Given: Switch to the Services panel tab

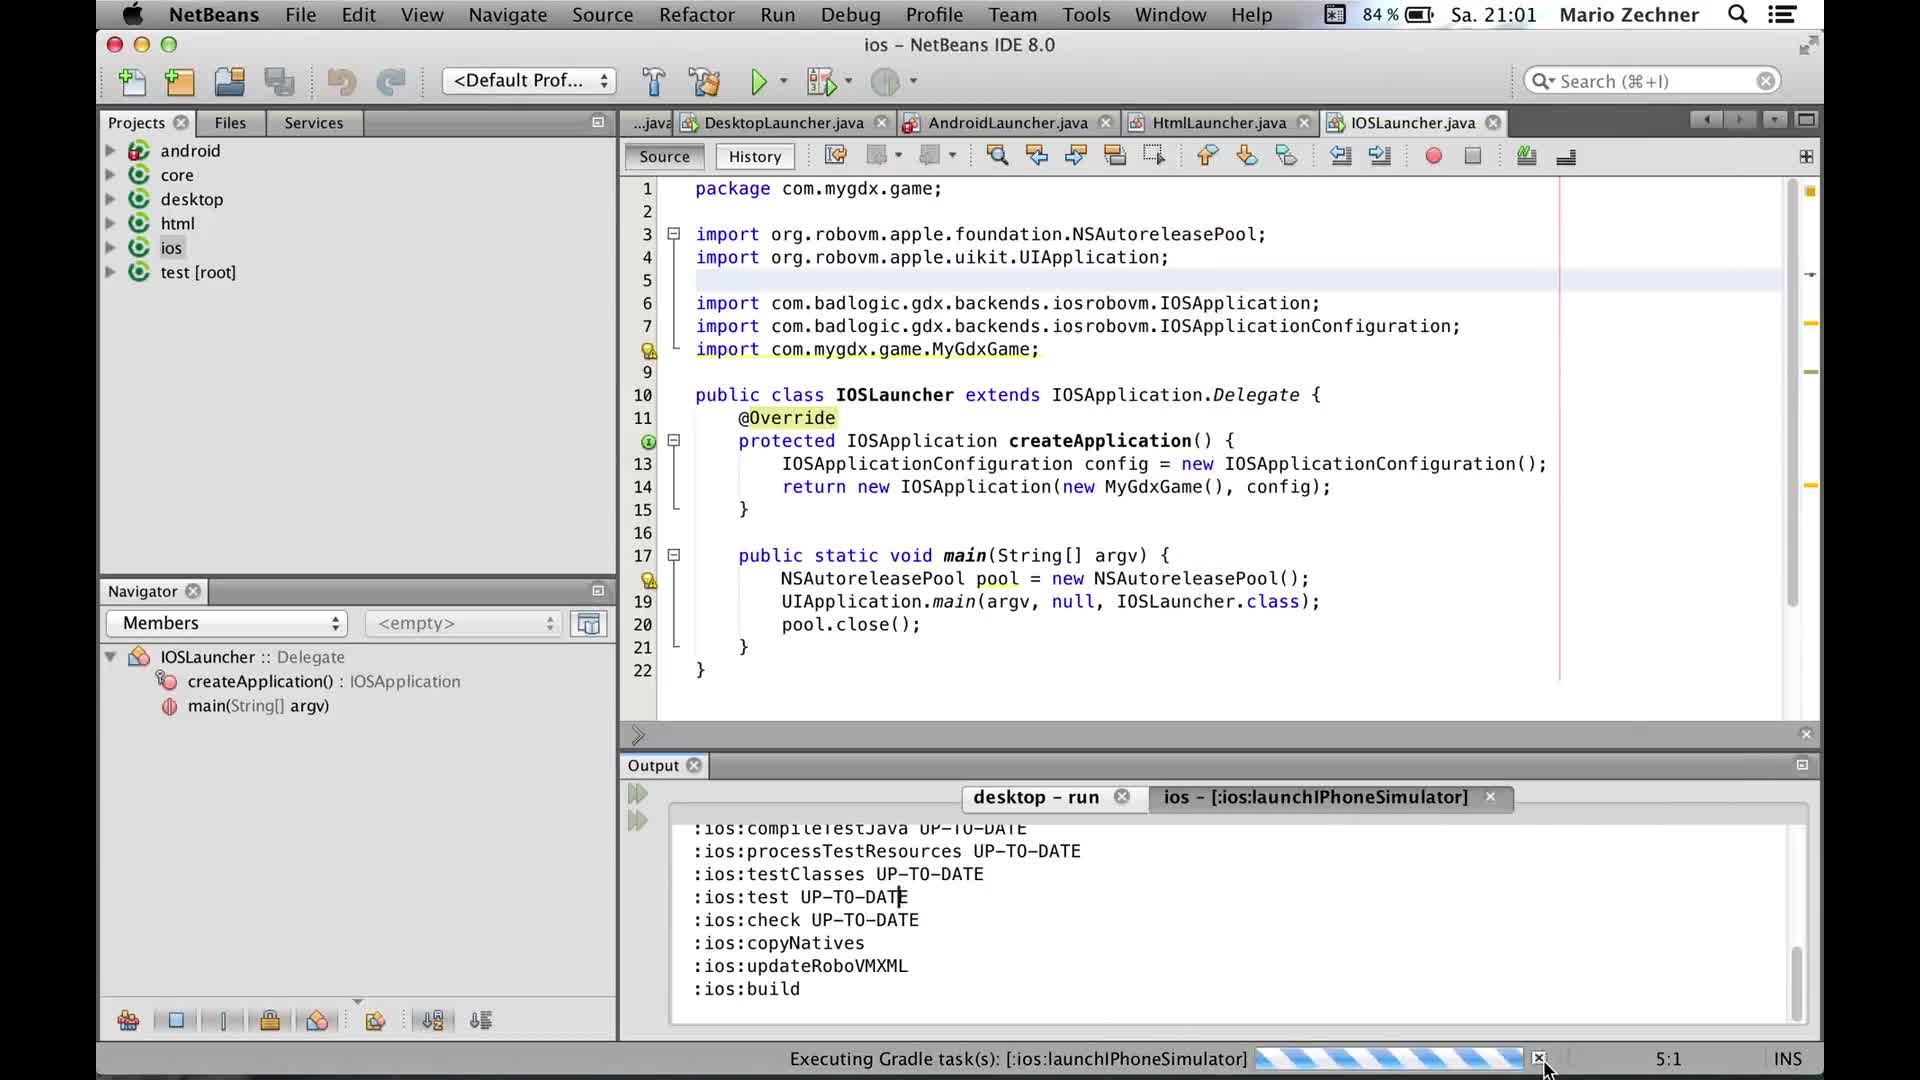Looking at the screenshot, I should [313, 123].
